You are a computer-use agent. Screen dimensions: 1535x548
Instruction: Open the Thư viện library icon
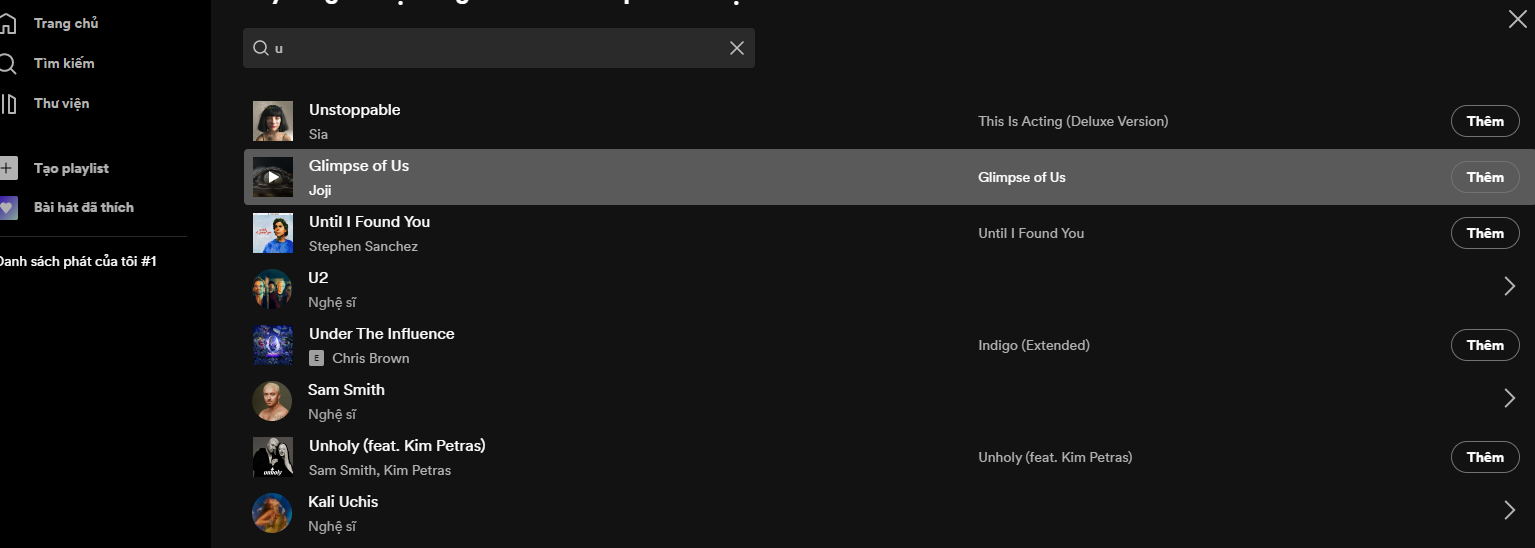[x=8, y=104]
